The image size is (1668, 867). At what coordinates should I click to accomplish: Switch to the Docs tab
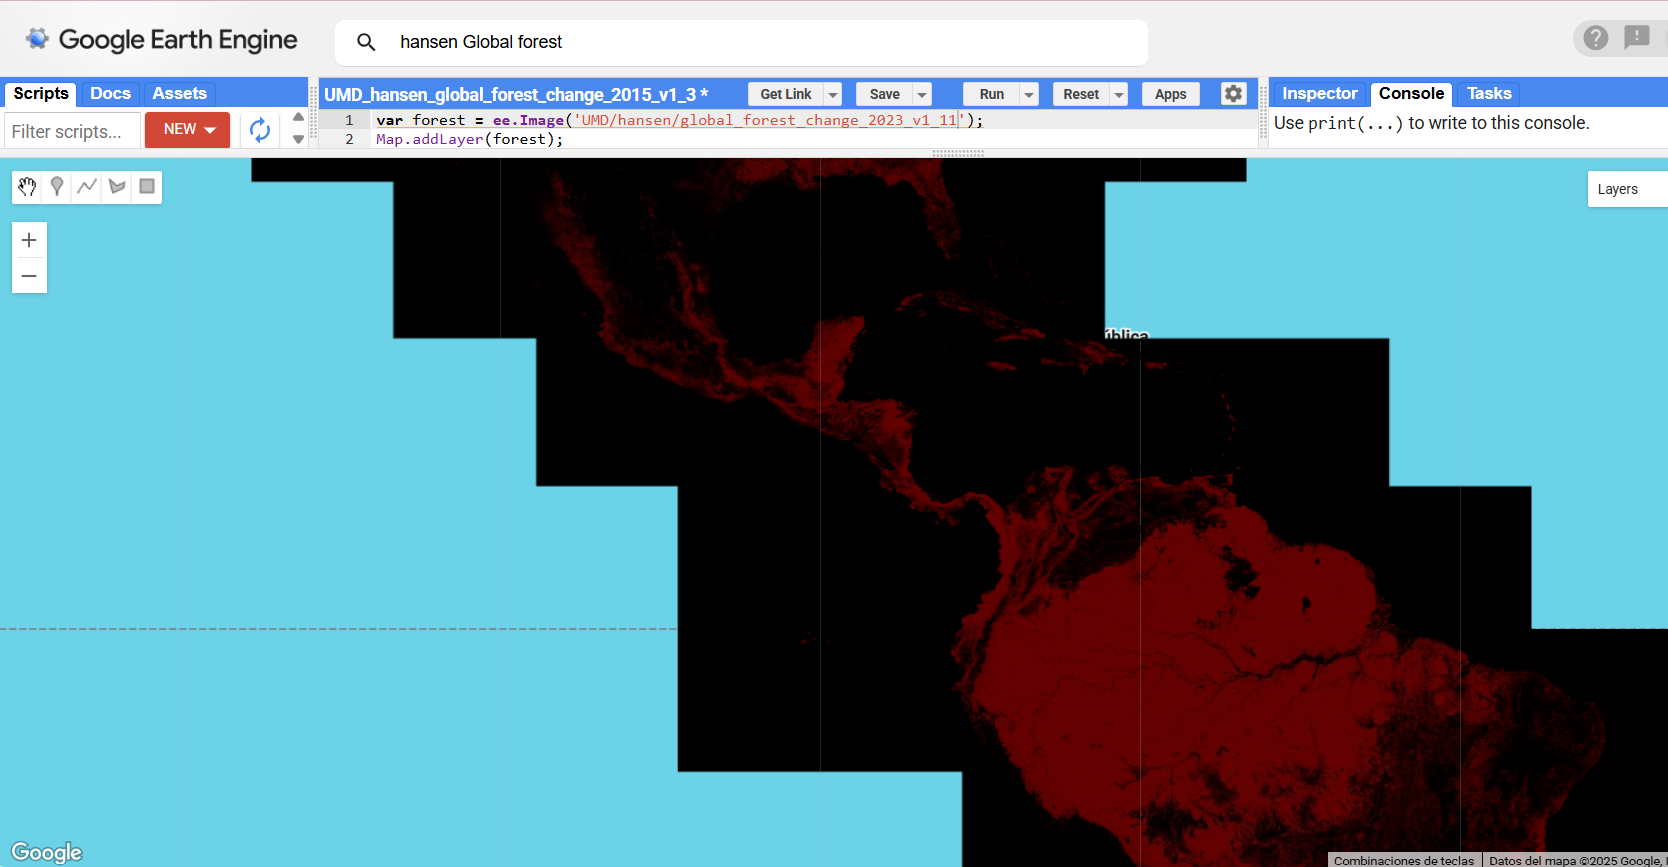[x=110, y=93]
